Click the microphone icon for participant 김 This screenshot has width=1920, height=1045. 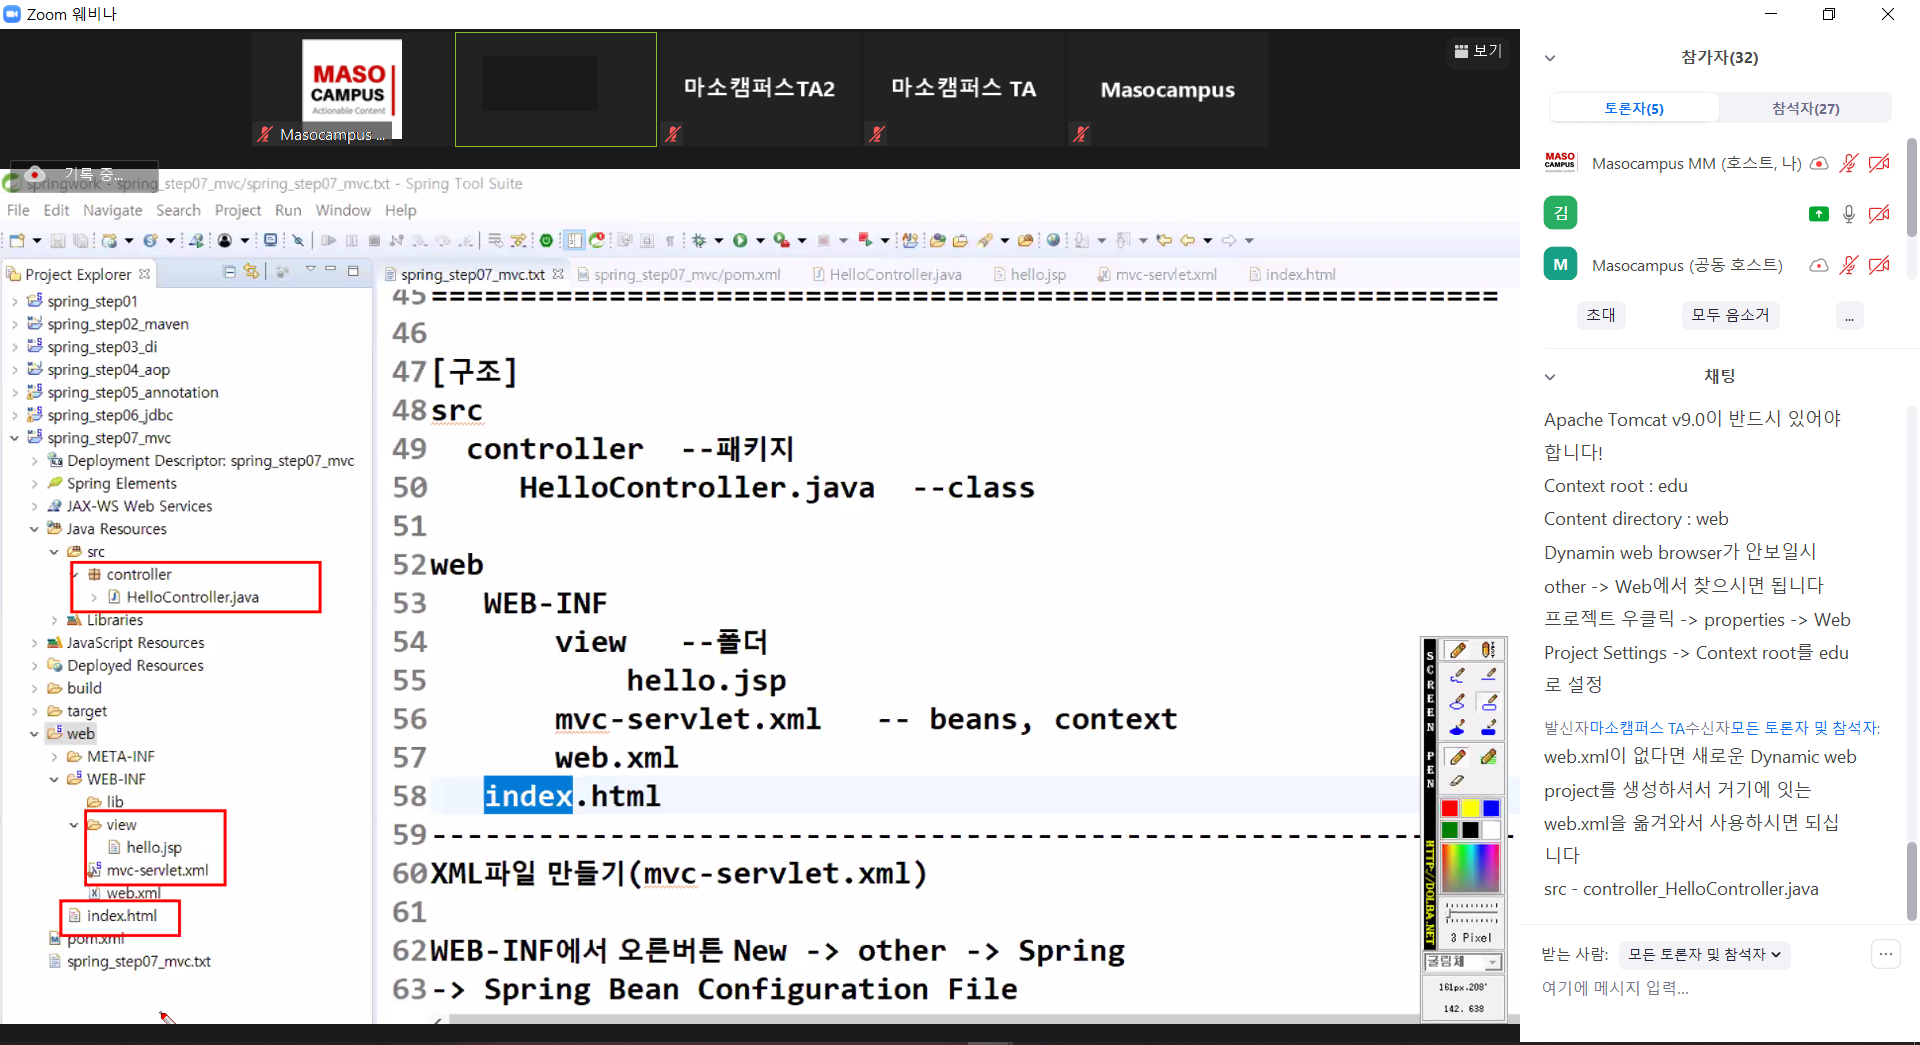click(x=1849, y=214)
